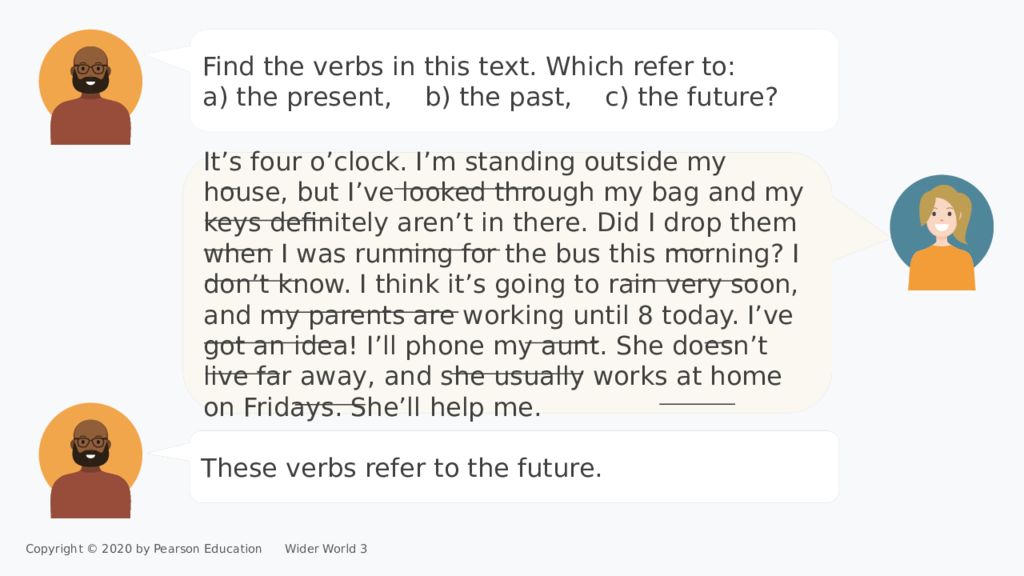Click the 'Wider World 3' footer label
Viewport: 1024px width, 576px height.
326,549
